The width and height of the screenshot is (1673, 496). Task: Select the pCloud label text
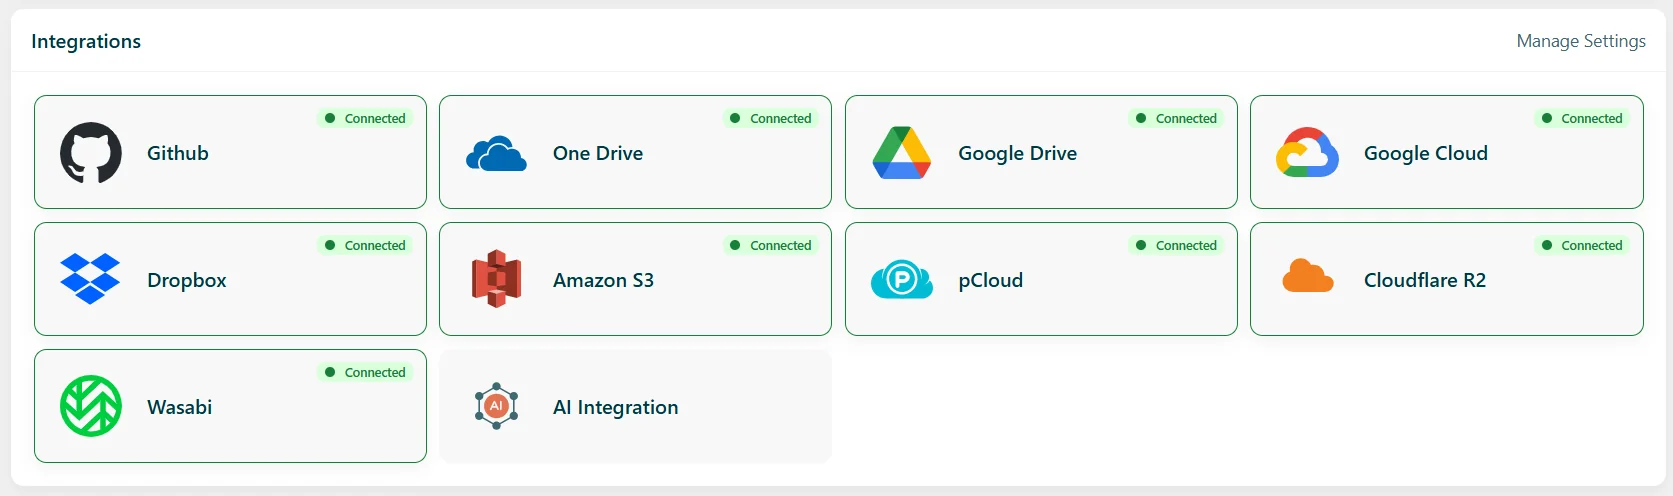point(990,281)
